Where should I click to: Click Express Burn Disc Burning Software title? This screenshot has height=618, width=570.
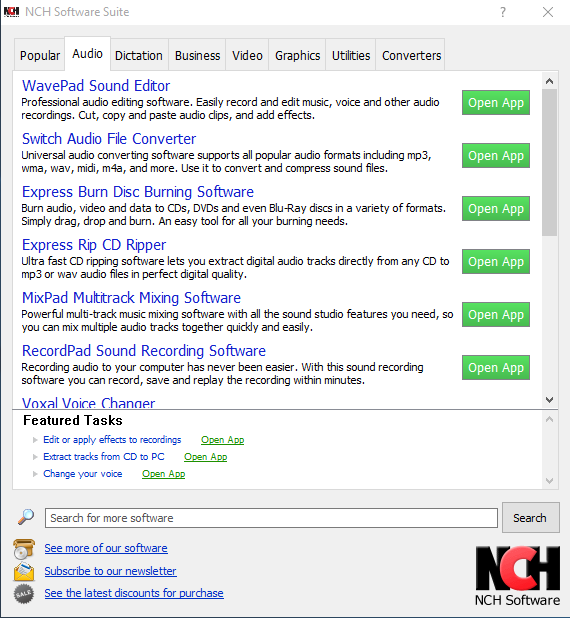[138, 192]
